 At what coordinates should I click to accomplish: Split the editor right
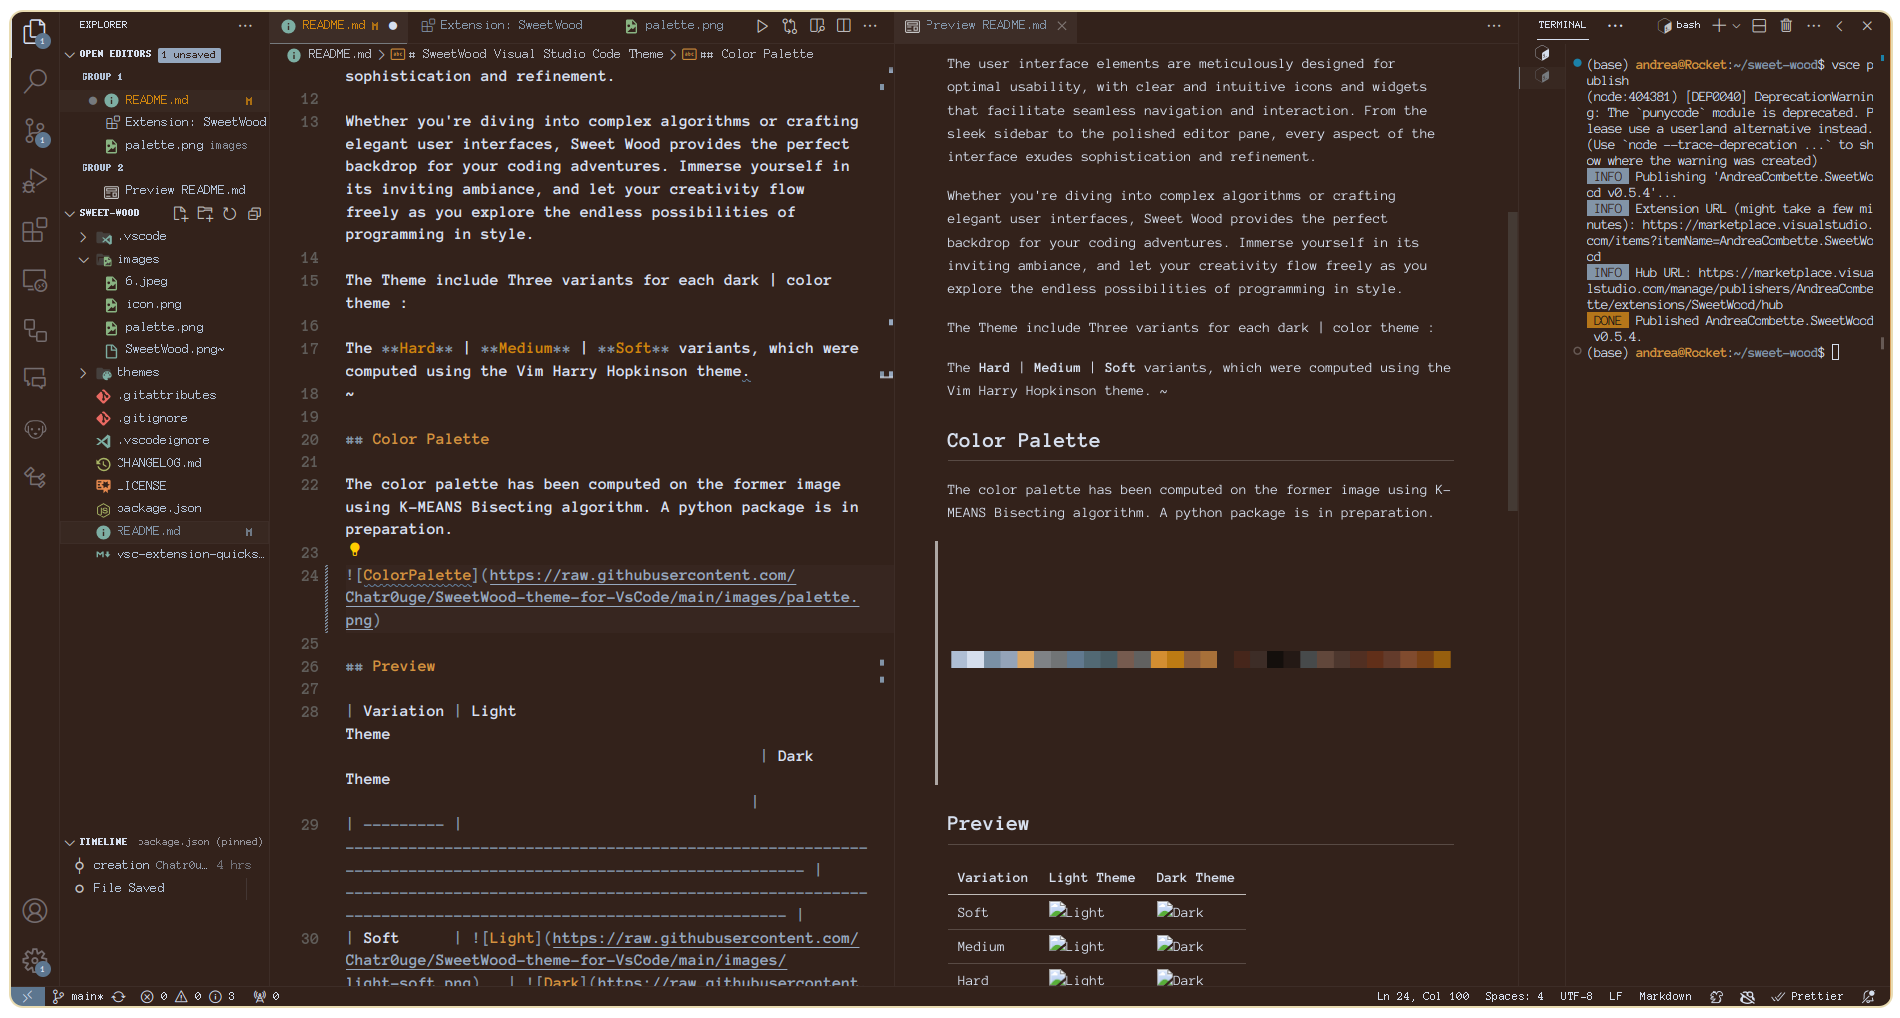pos(844,26)
